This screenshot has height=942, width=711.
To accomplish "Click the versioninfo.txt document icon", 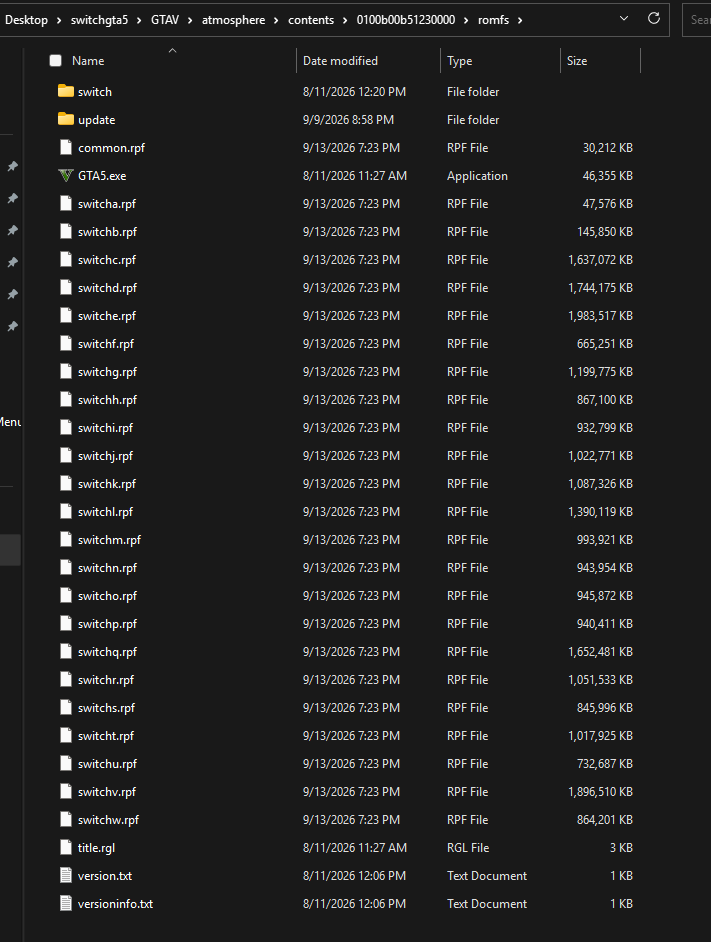I will (66, 904).
